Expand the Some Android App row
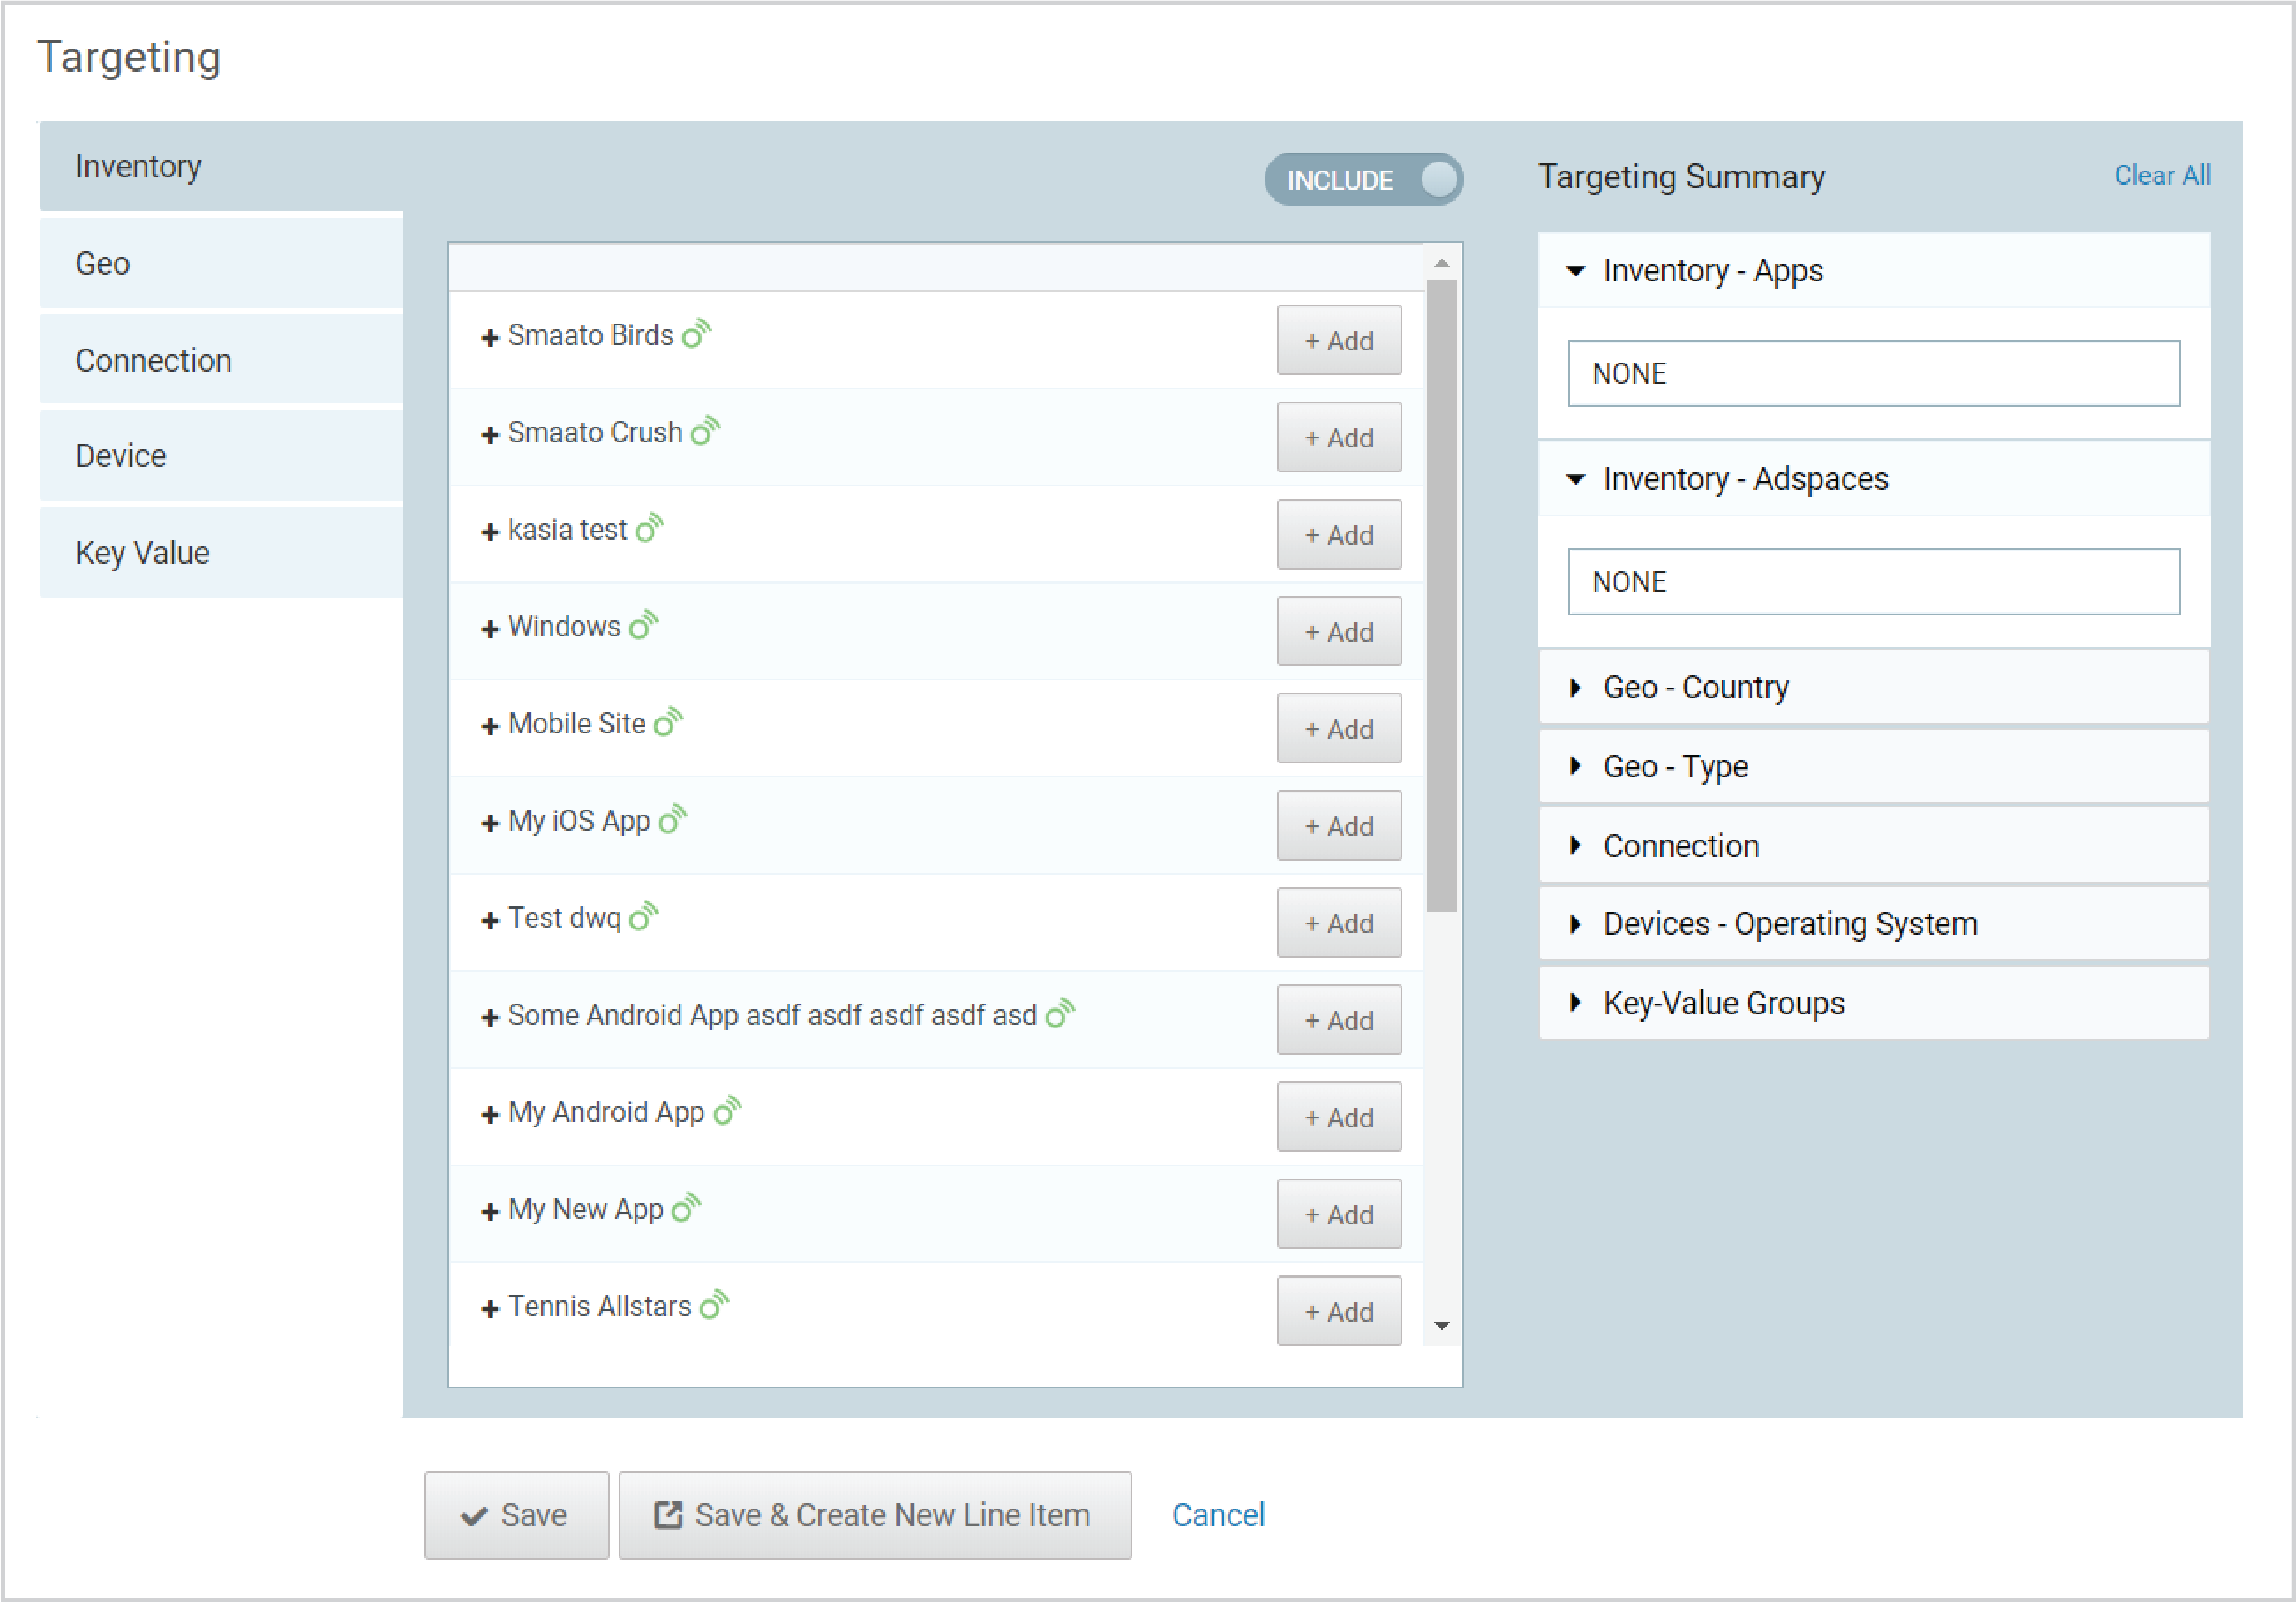The height and width of the screenshot is (1603, 2296). pos(490,1018)
